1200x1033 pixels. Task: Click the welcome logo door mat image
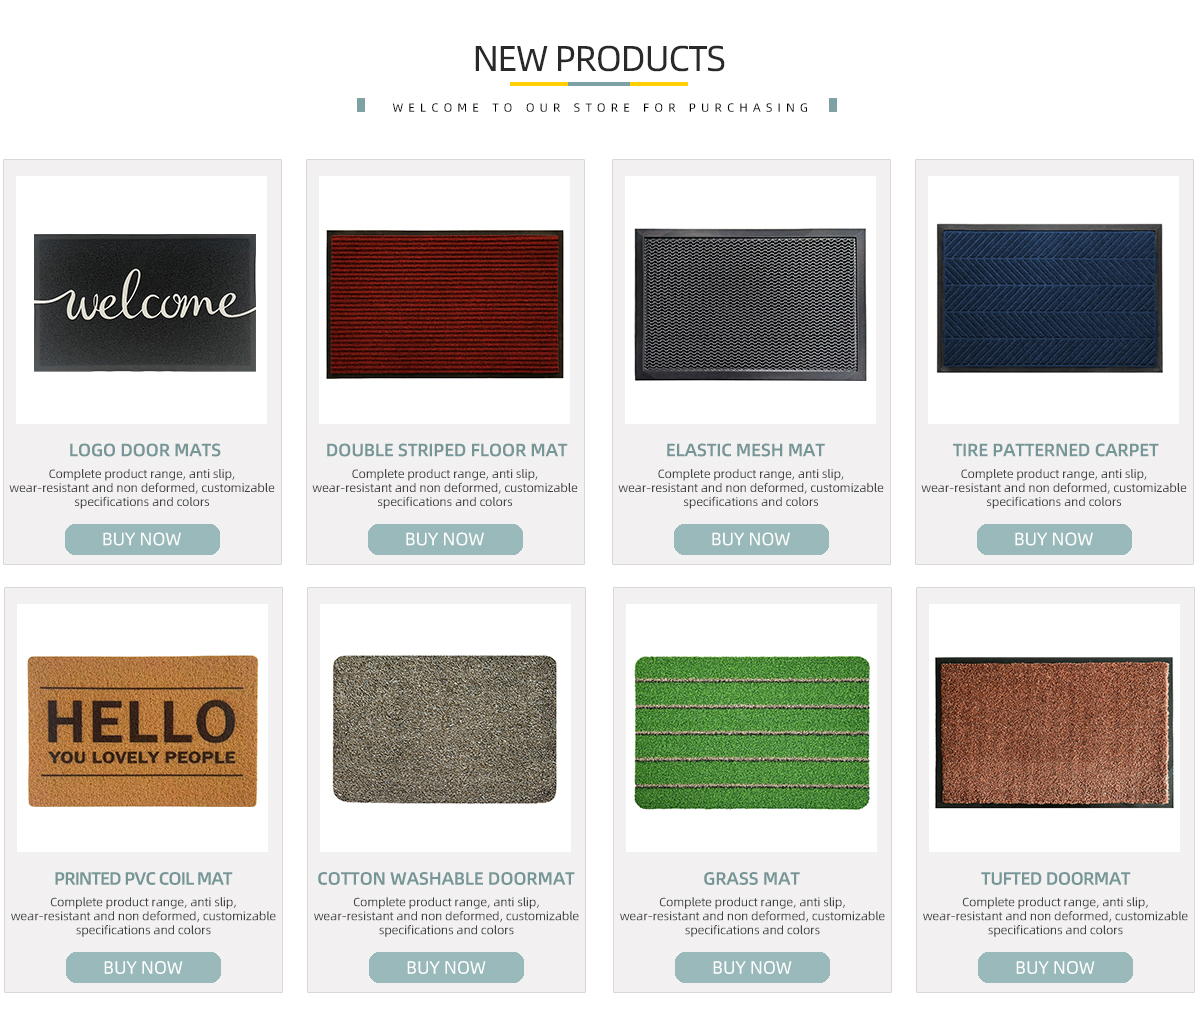coord(142,300)
